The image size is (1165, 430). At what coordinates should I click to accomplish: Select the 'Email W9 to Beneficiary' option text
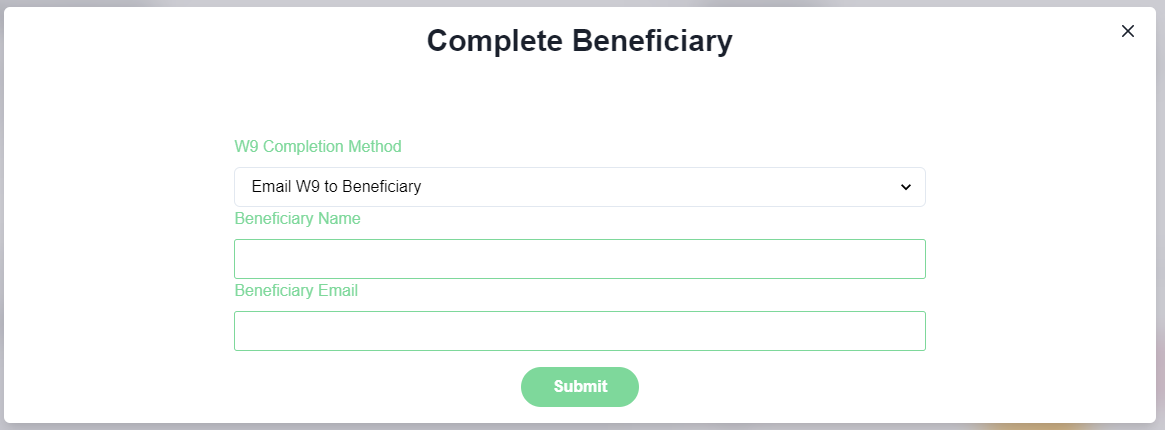[336, 187]
